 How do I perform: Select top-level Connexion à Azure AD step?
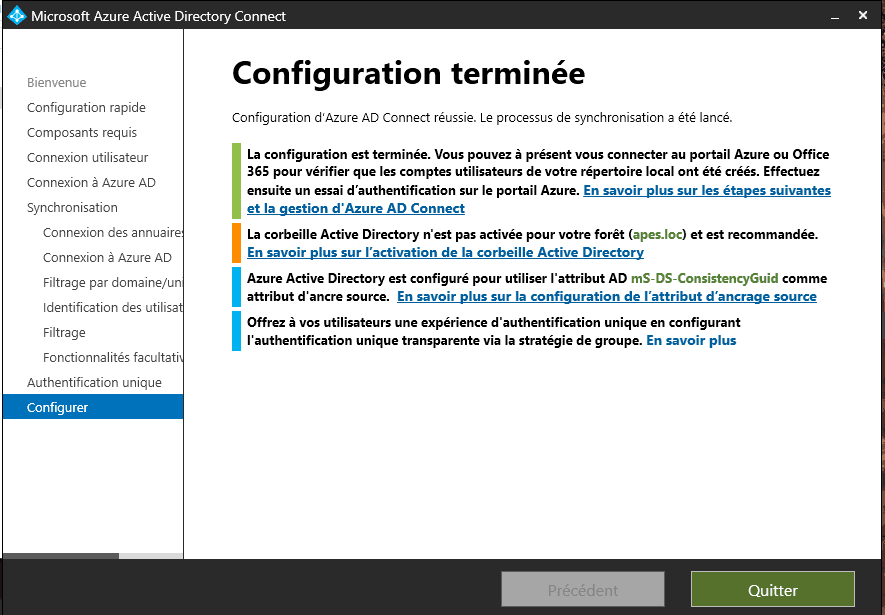[x=91, y=182]
